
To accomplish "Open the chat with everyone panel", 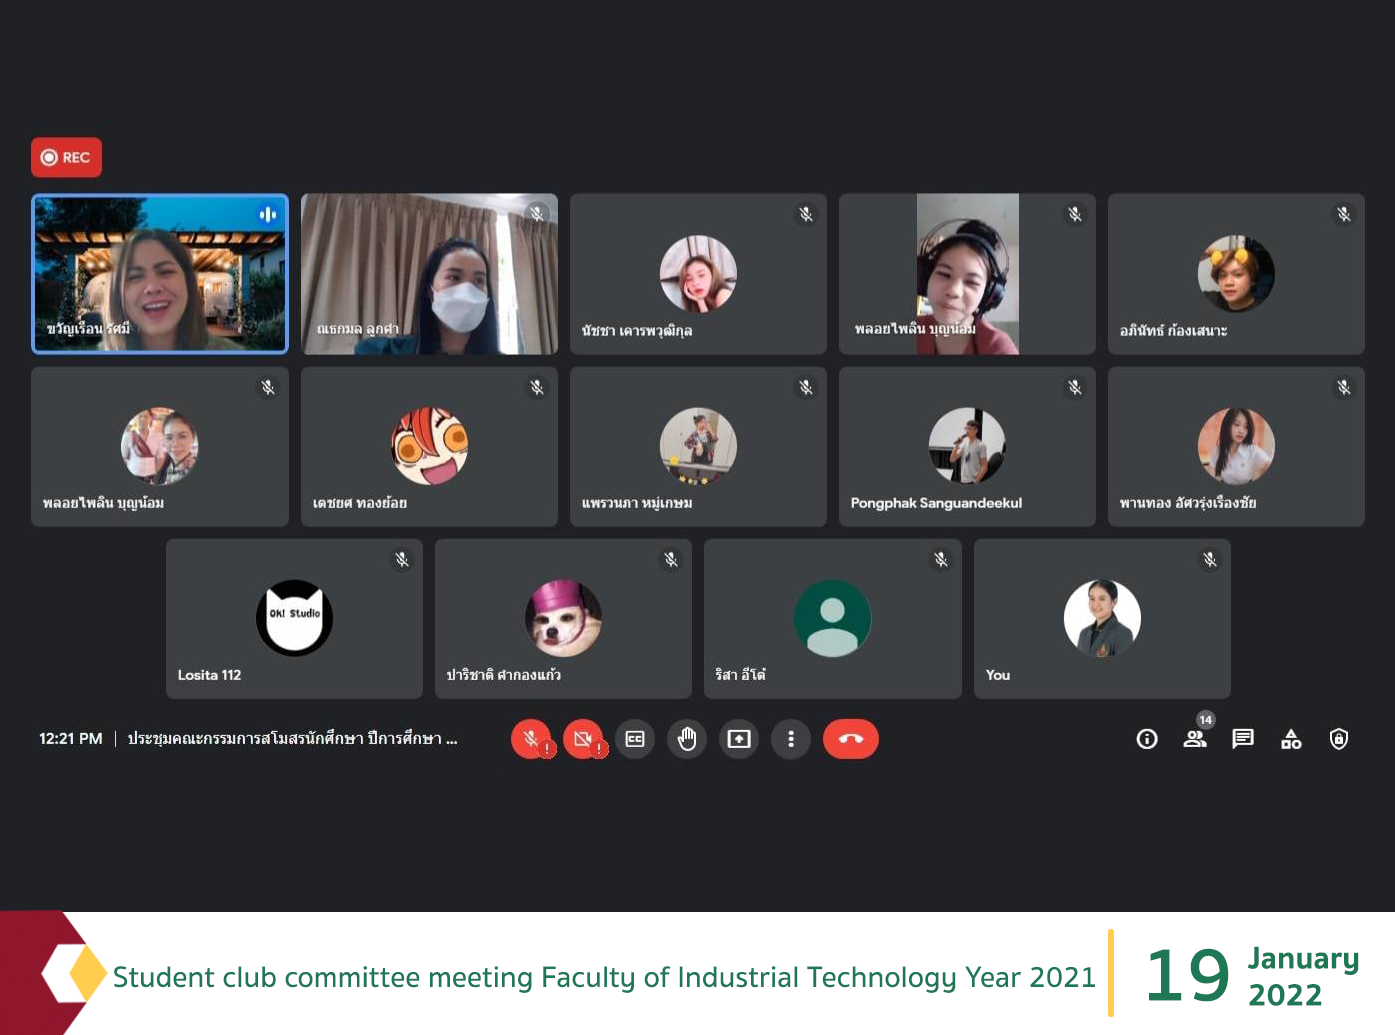I will 1243,739.
